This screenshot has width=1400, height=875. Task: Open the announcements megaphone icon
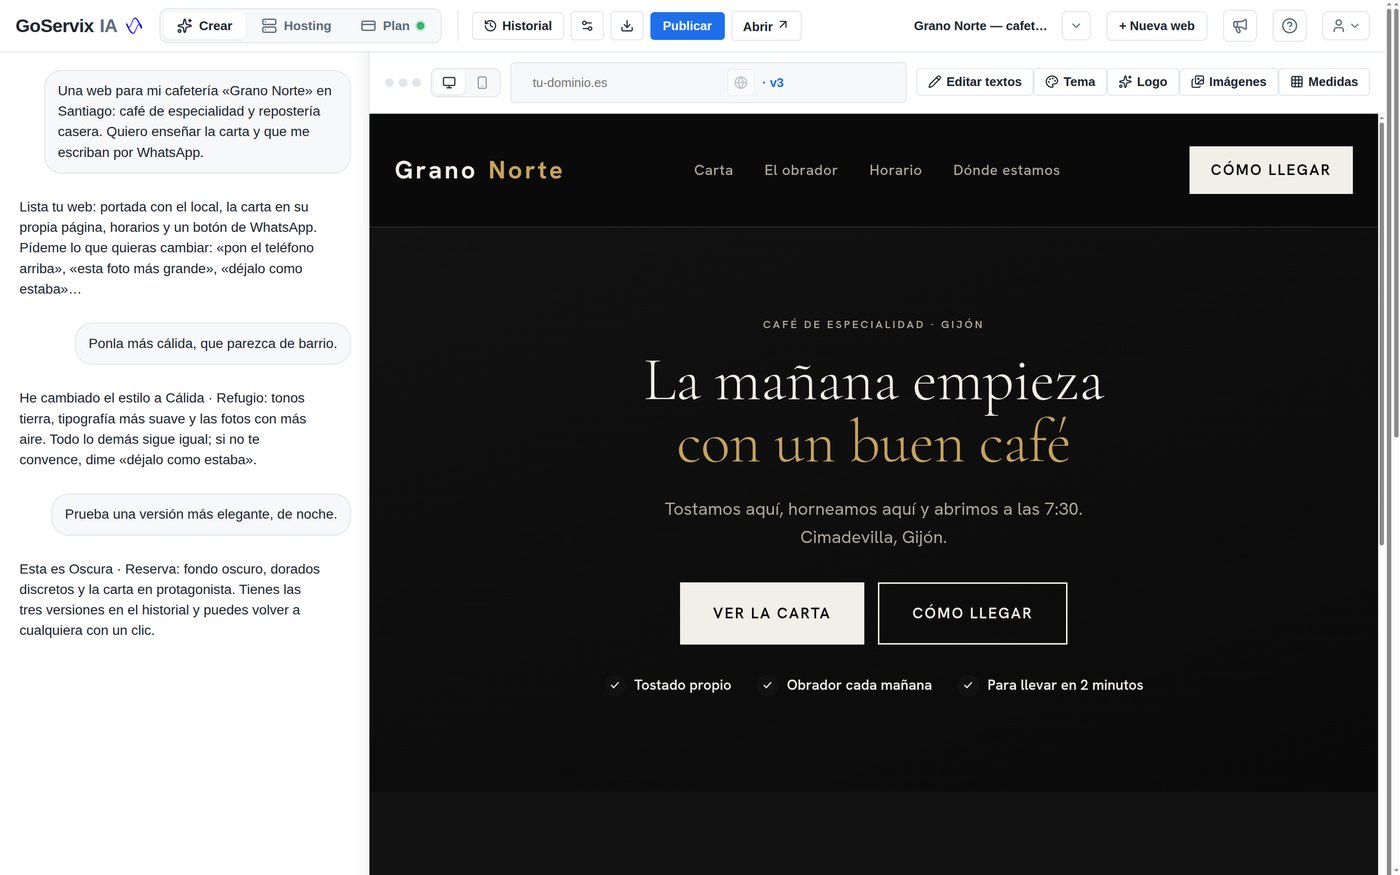click(1240, 26)
